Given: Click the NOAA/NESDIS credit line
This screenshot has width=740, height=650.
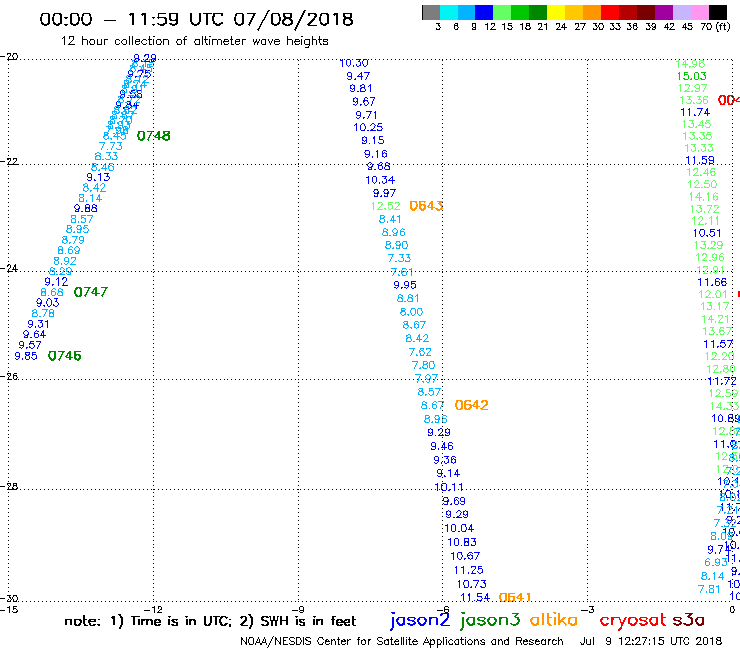Looking at the screenshot, I should (x=402, y=641).
